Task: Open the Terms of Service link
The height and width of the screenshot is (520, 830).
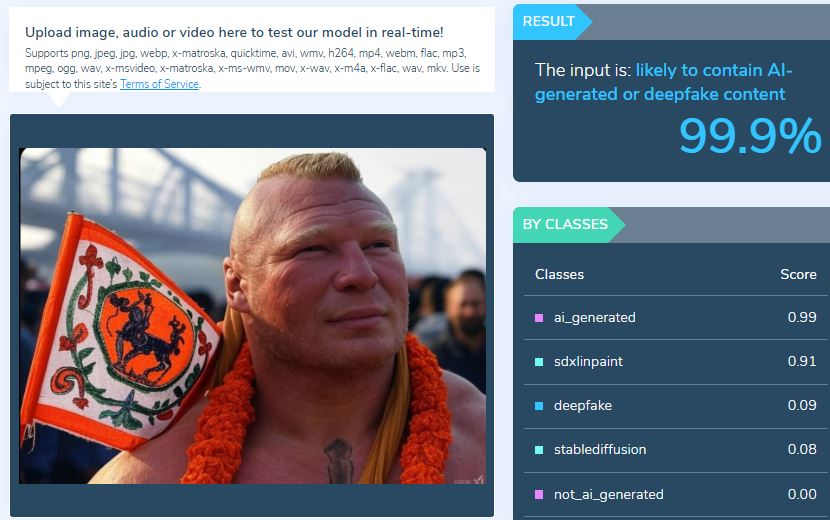Action: (159, 84)
